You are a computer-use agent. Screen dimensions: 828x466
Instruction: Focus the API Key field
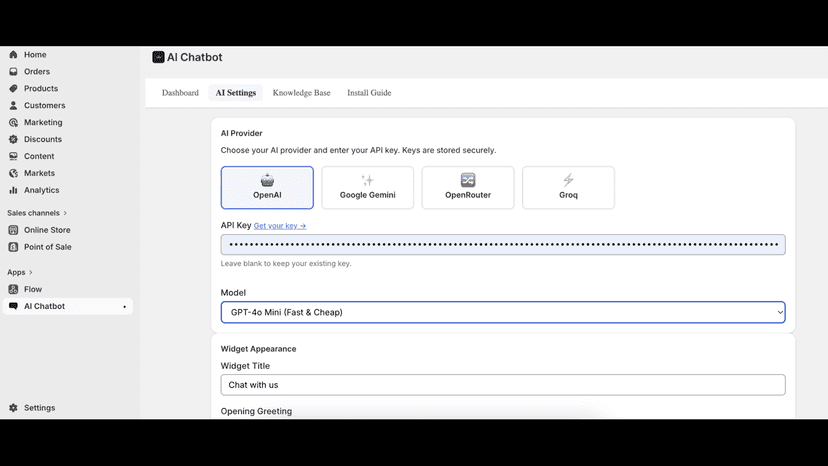(x=503, y=245)
